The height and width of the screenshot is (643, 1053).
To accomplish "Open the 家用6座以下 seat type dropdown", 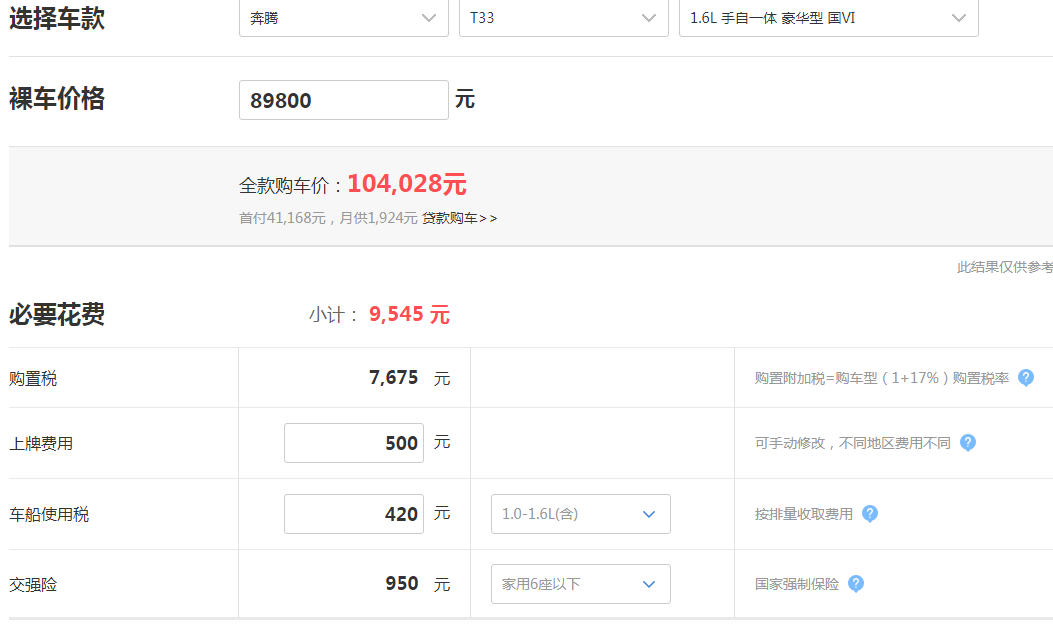I will (580, 584).
